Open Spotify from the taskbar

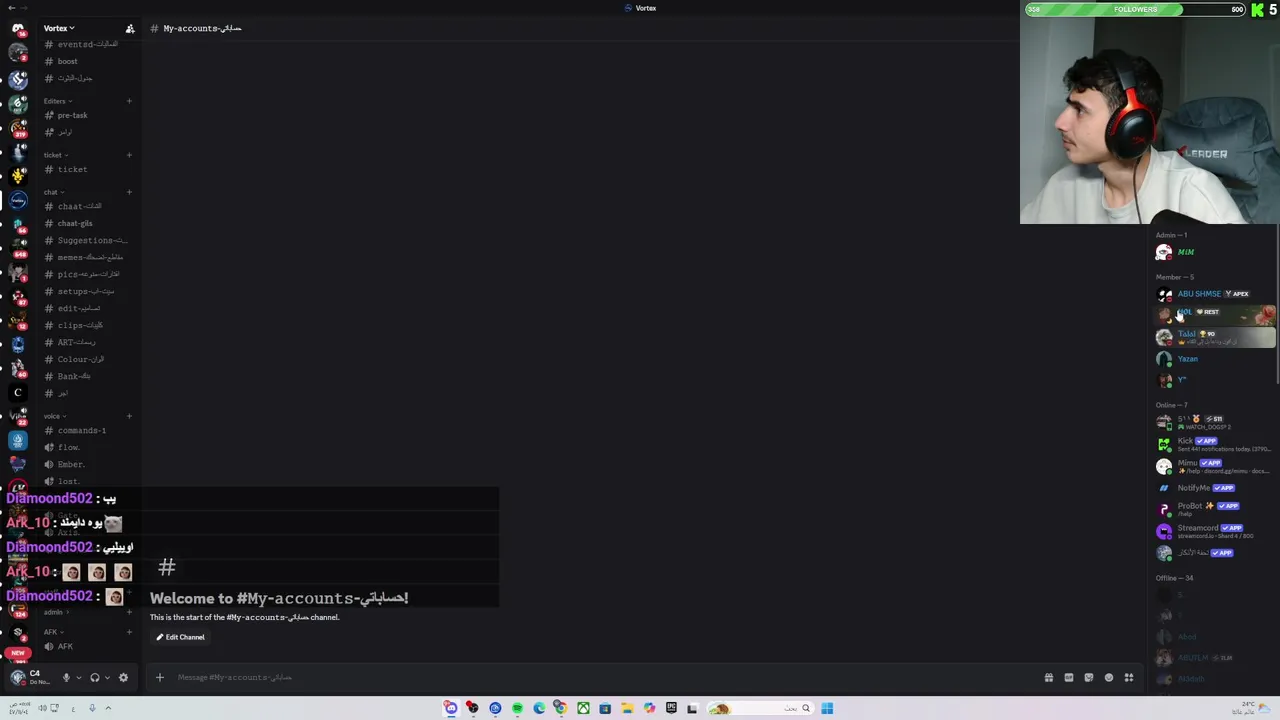pyautogui.click(x=517, y=708)
